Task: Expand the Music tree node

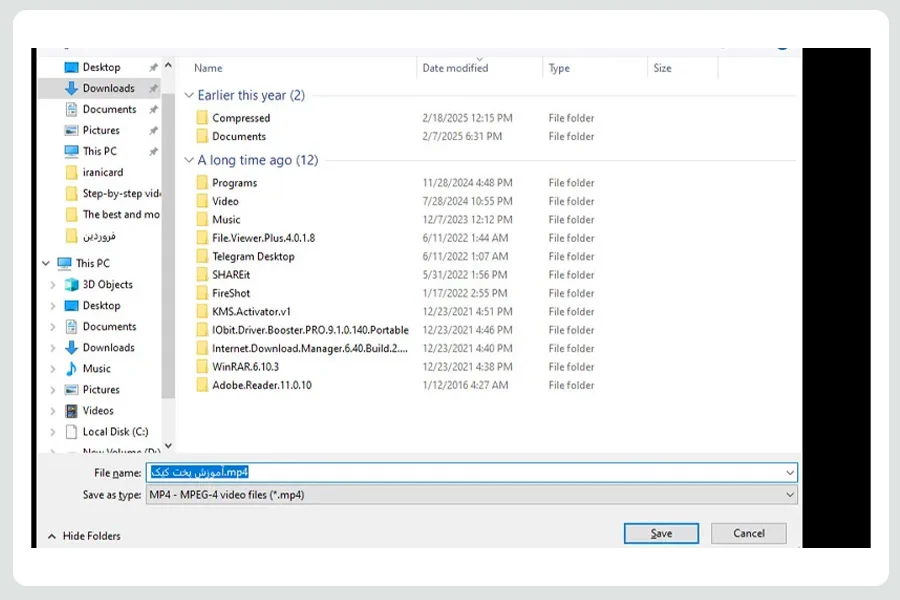Action: pos(53,369)
